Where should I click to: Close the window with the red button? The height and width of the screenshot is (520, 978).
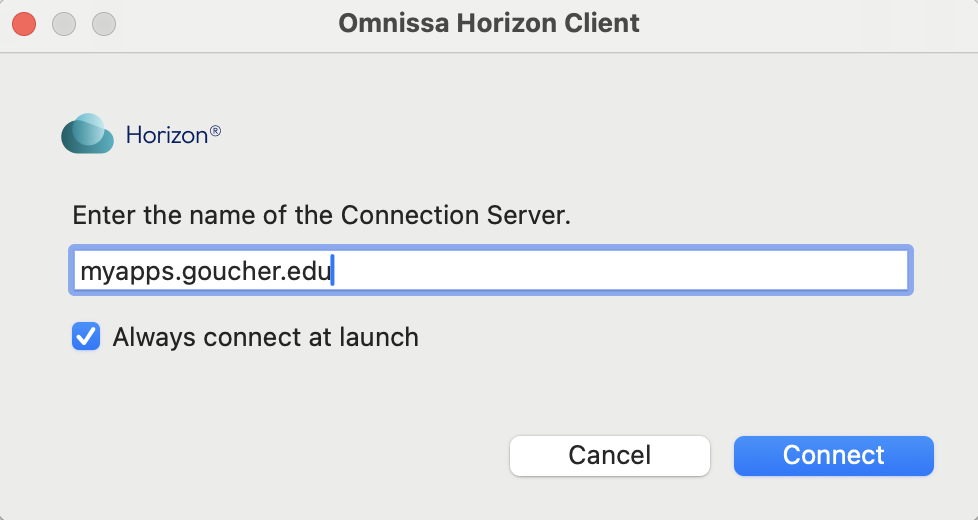coord(24,23)
